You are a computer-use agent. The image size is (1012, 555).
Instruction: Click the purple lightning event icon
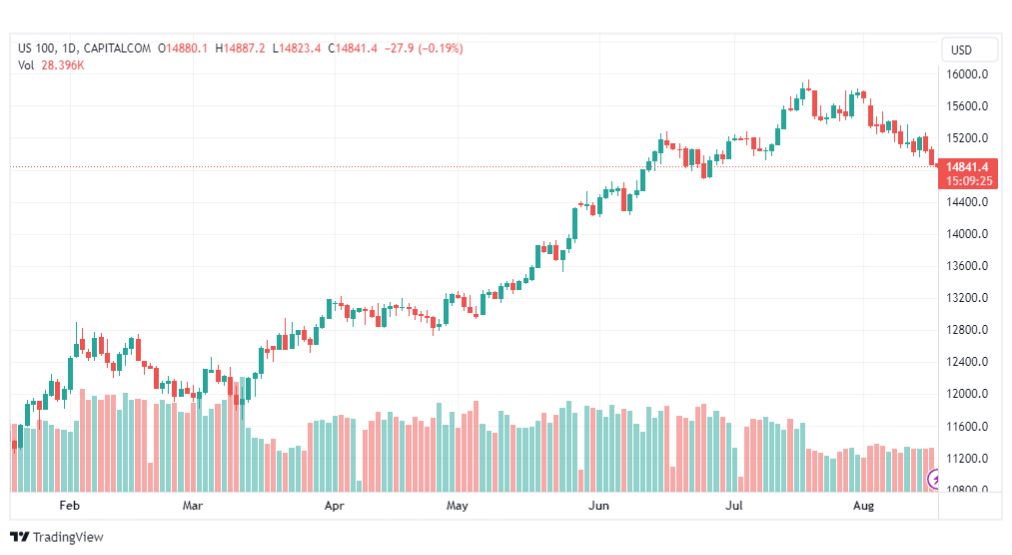(x=933, y=479)
